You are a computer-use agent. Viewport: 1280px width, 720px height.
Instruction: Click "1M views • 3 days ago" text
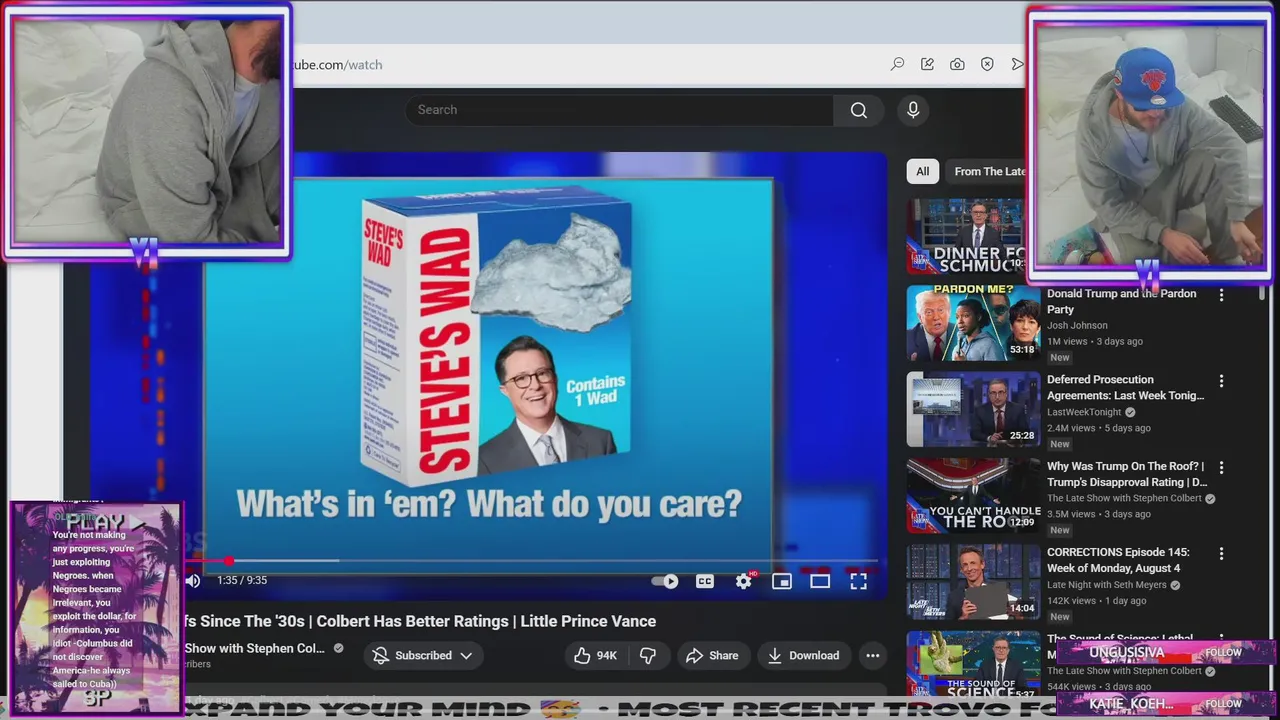click(1095, 341)
